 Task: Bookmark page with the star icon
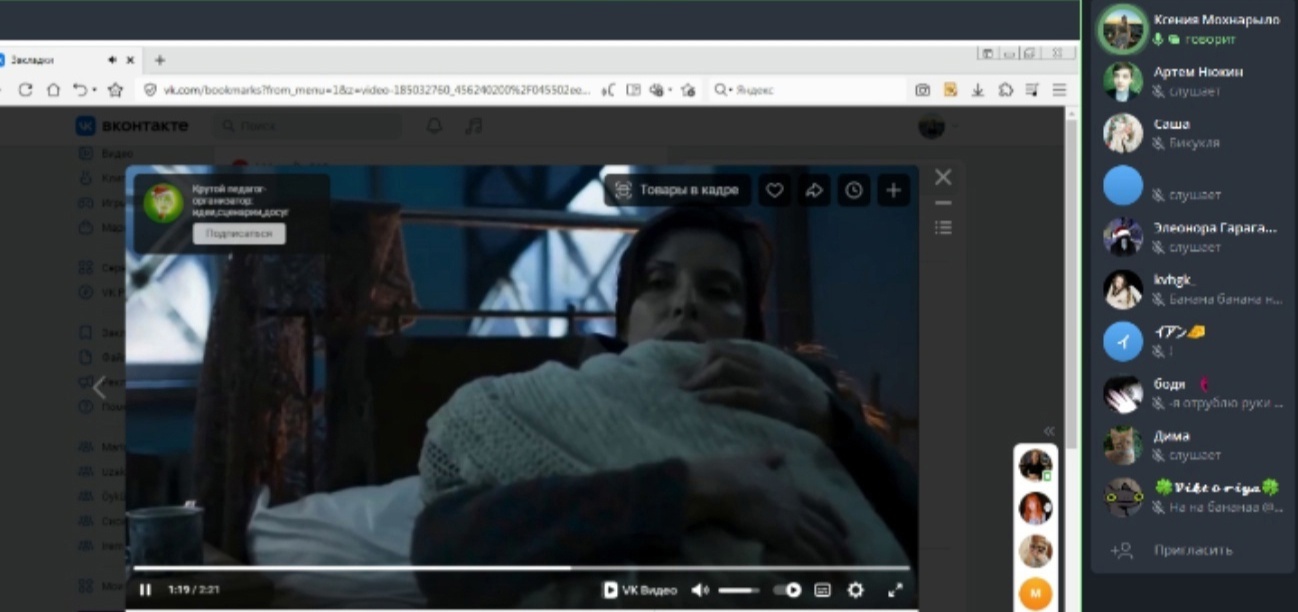(115, 90)
